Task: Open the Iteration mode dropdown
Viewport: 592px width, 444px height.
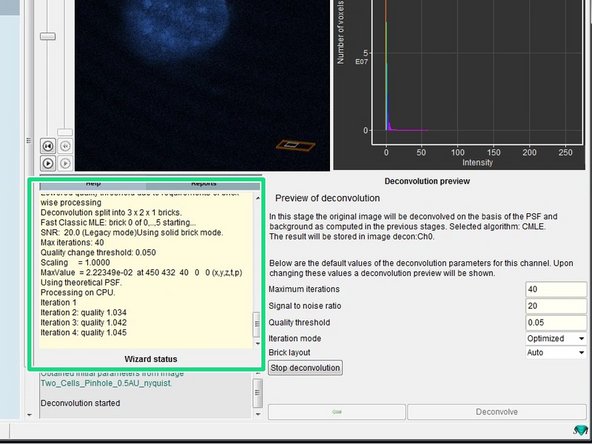Action: [556, 338]
